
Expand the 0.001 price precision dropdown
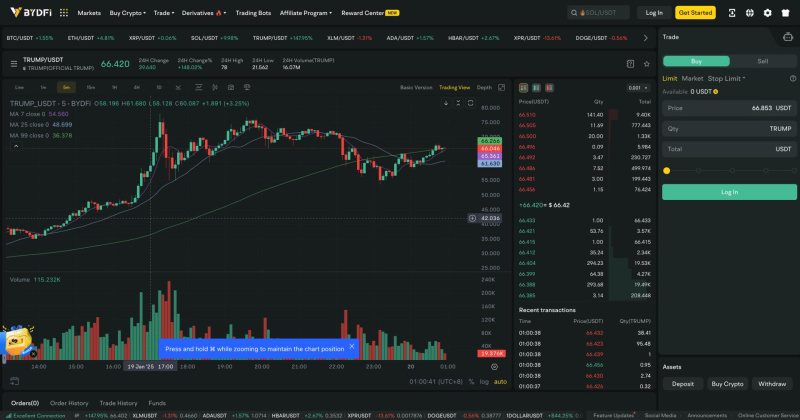click(x=637, y=88)
